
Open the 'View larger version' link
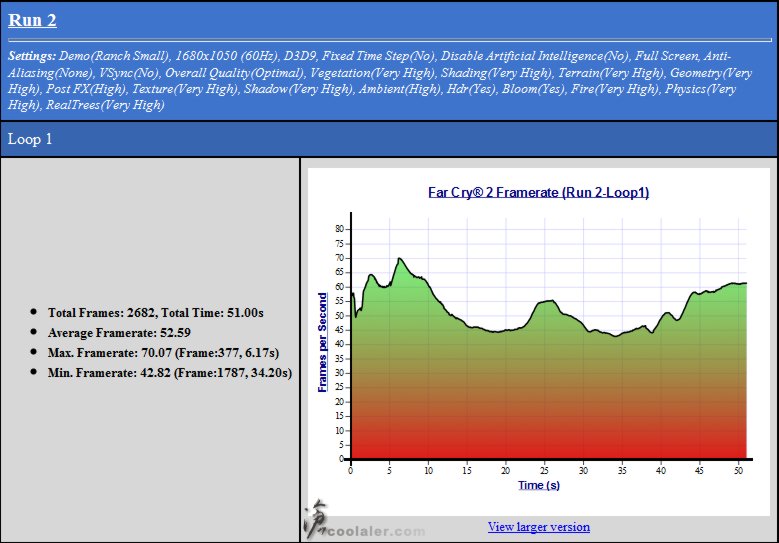[x=539, y=527]
